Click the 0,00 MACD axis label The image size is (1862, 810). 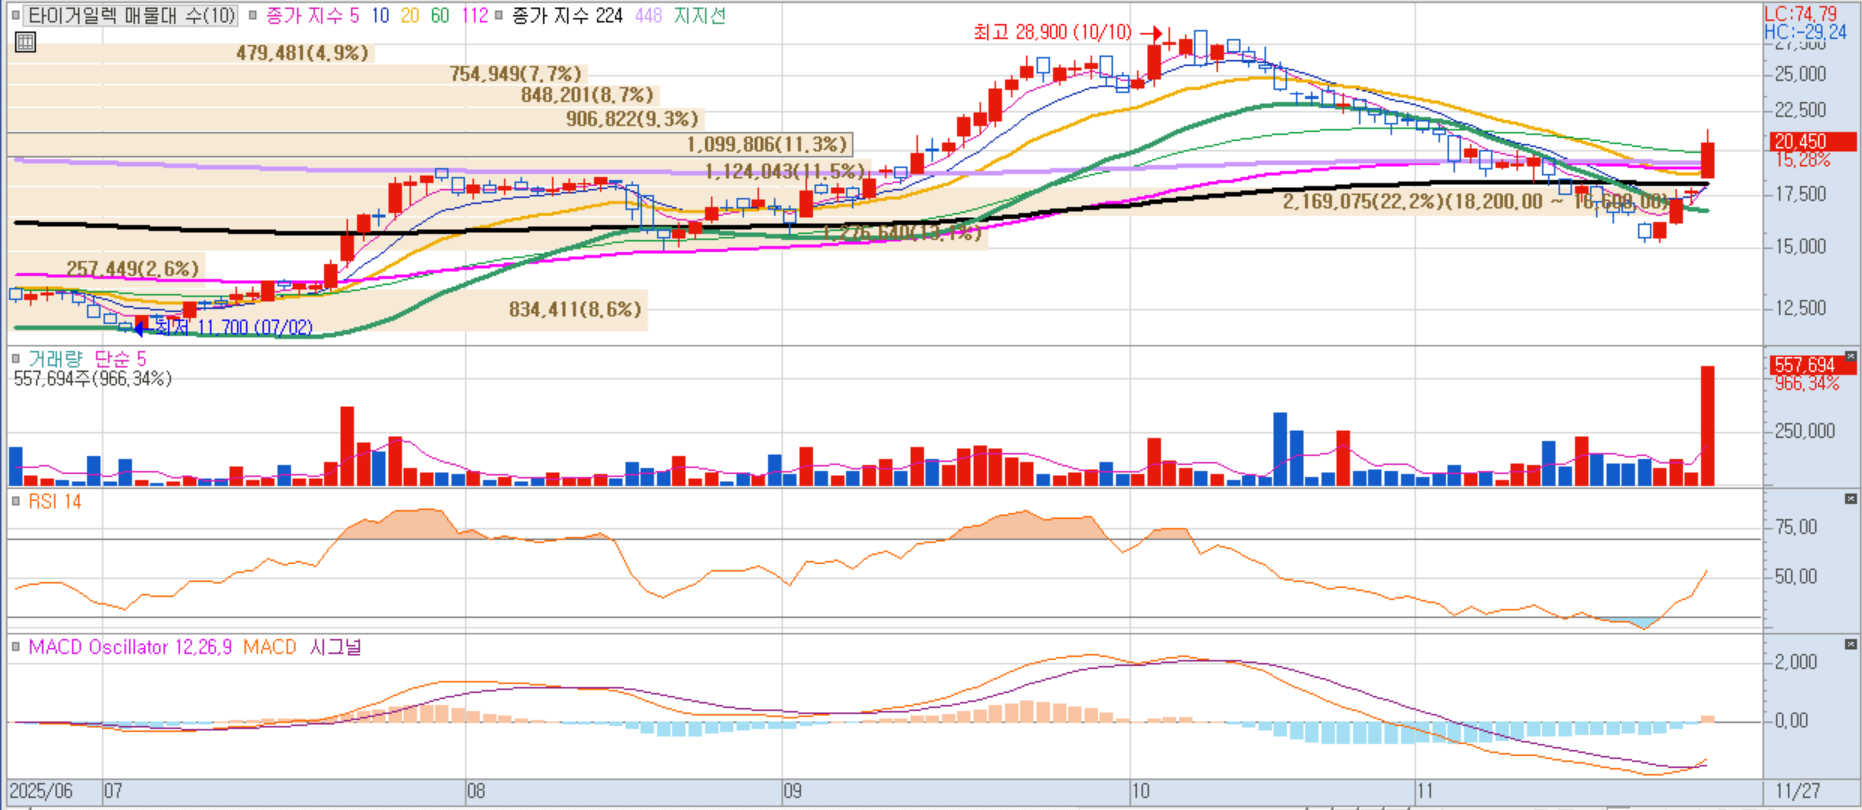1791,720
